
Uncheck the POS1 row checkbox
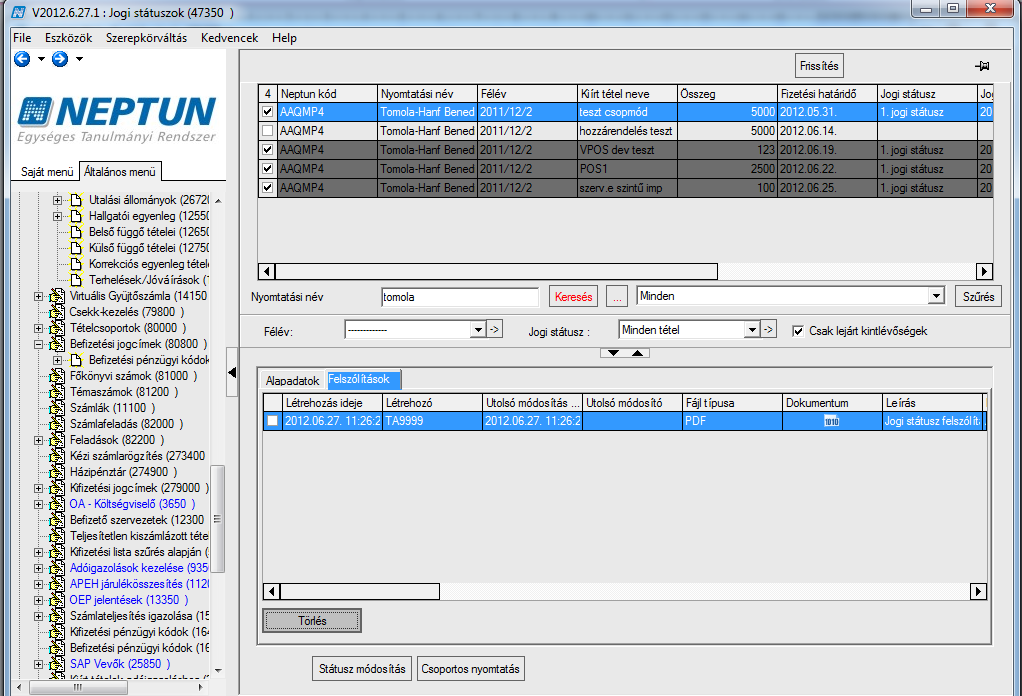[x=267, y=169]
